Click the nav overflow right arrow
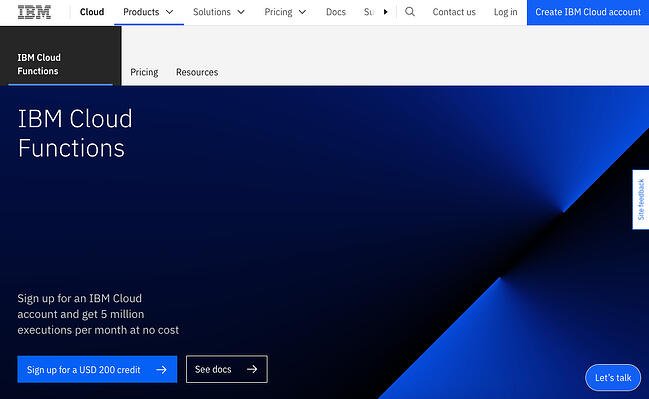The width and height of the screenshot is (649, 399). (385, 12)
